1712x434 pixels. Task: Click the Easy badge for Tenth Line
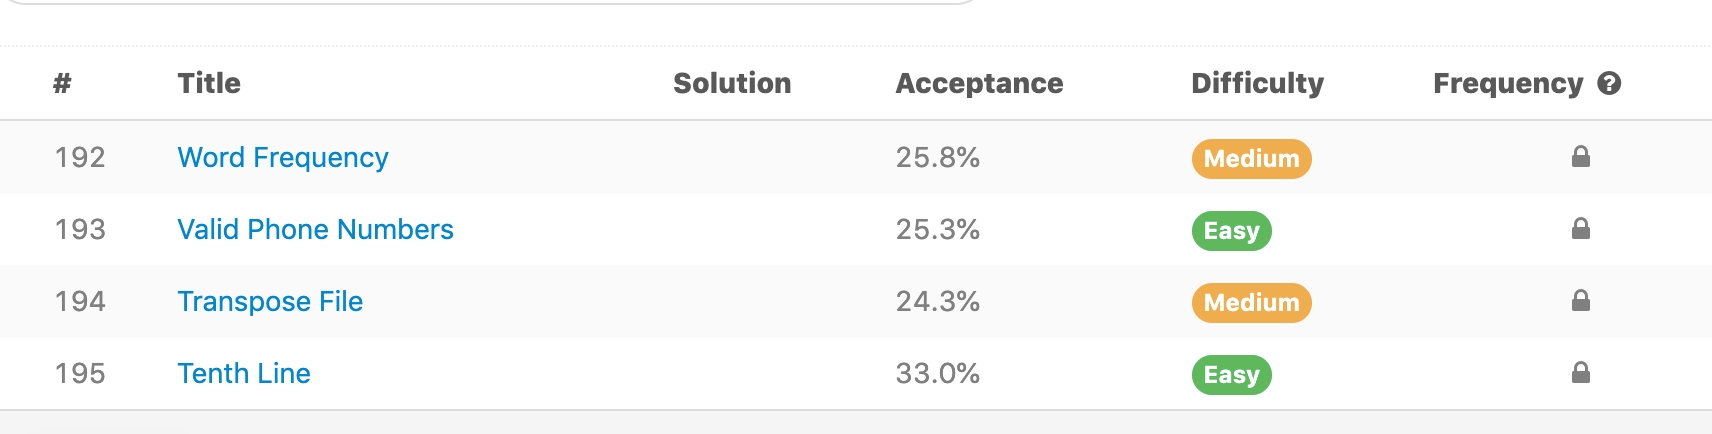coord(1231,375)
